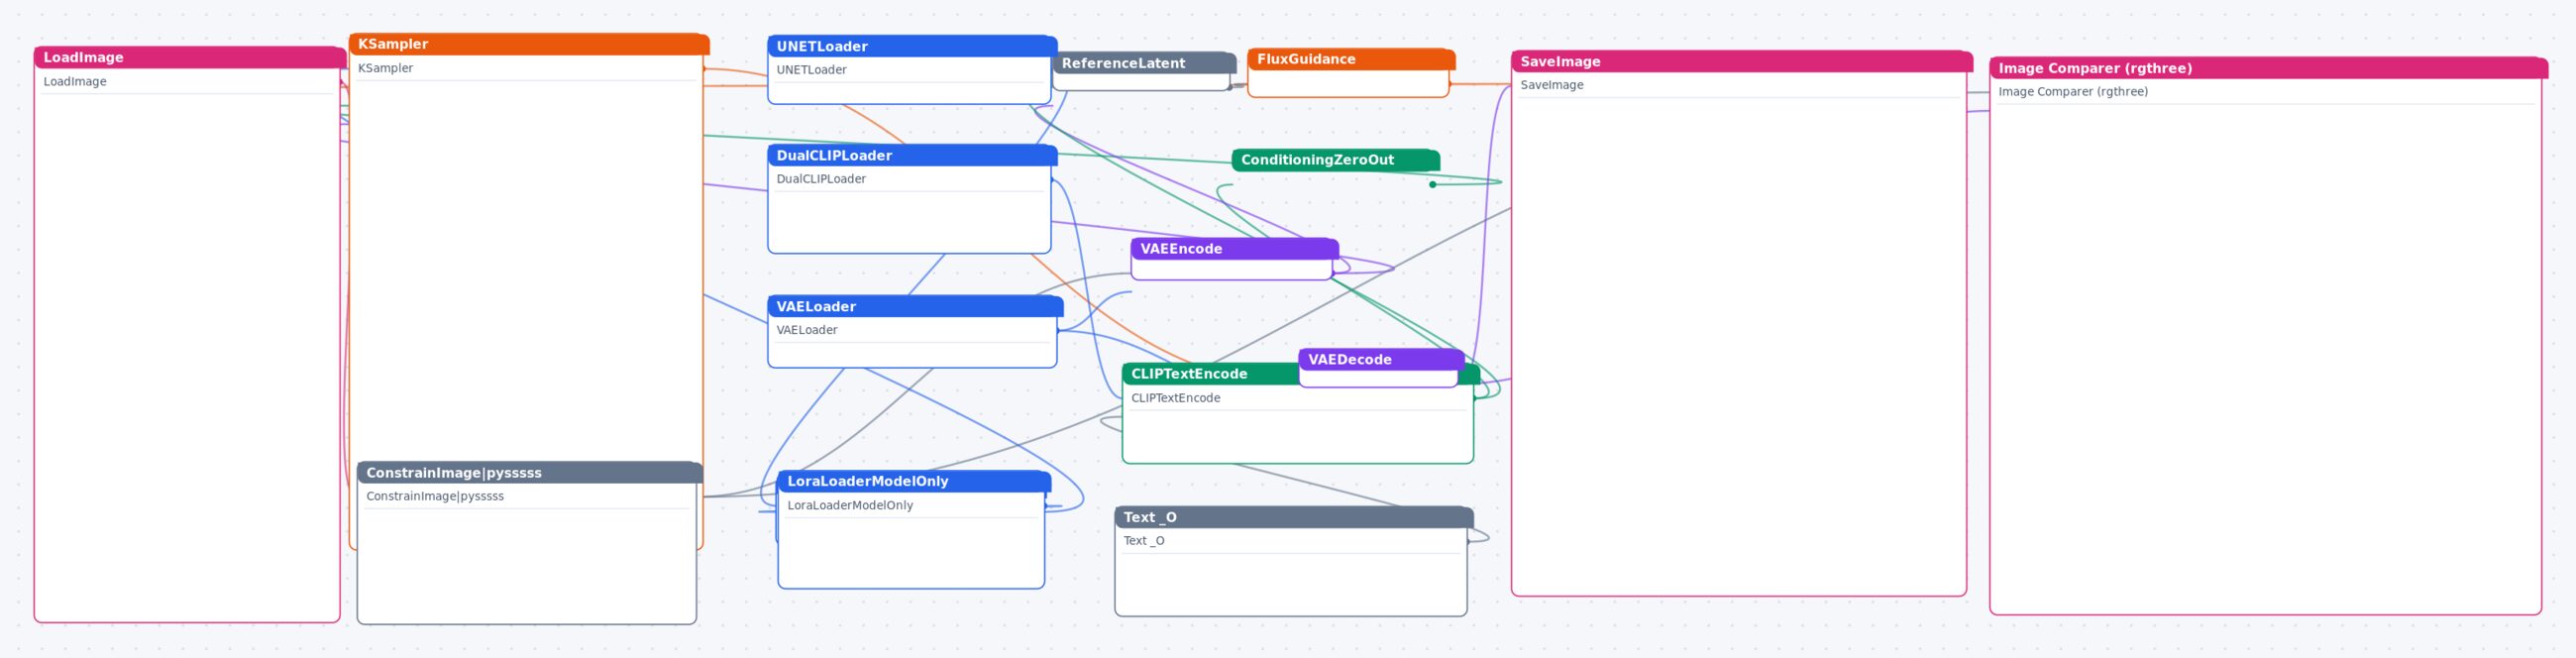This screenshot has height=658, width=2576.
Task: Click the KSampler node's orange header
Action: 529,44
